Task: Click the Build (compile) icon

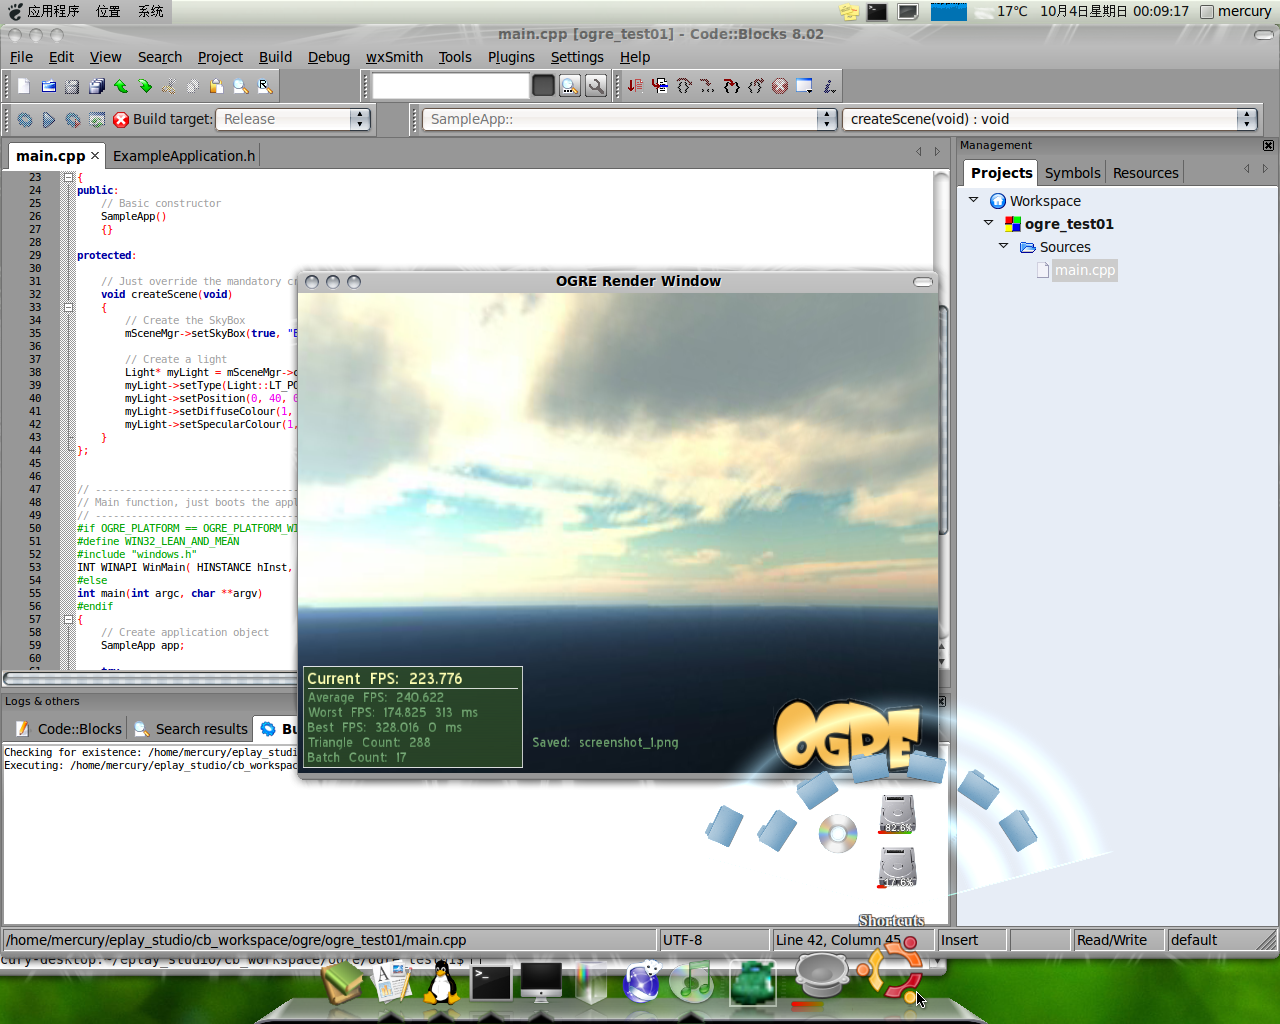Action: [x=25, y=120]
